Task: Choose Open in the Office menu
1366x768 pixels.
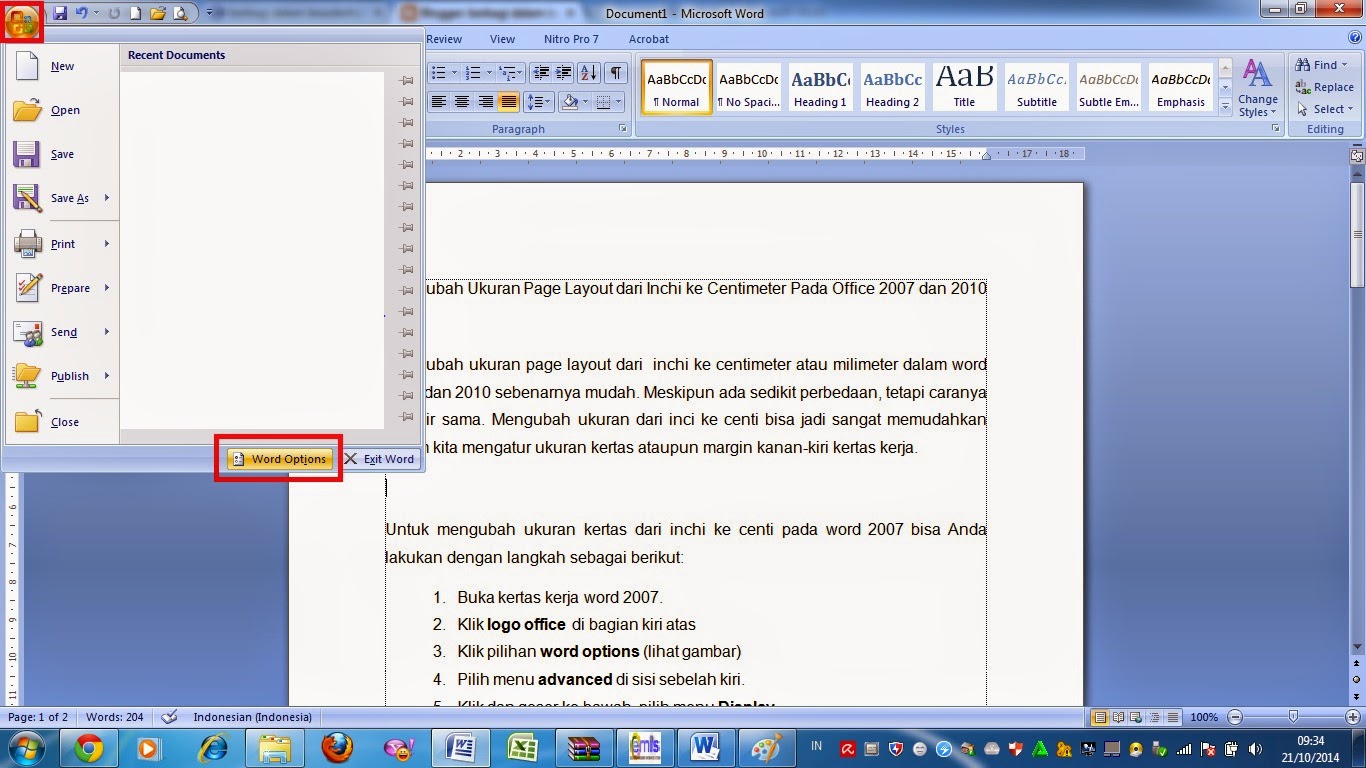Action: click(x=62, y=110)
